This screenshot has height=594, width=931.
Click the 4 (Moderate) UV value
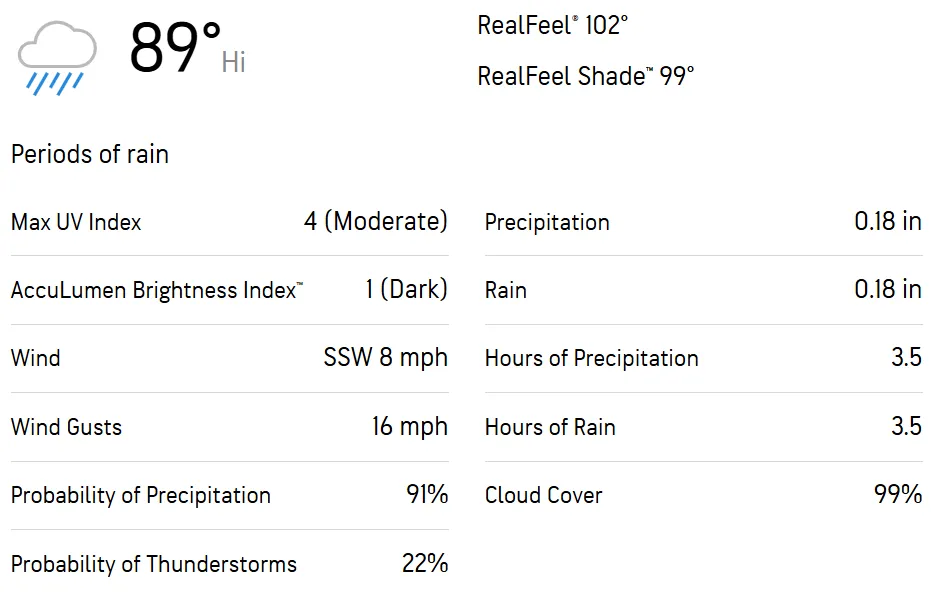point(375,221)
